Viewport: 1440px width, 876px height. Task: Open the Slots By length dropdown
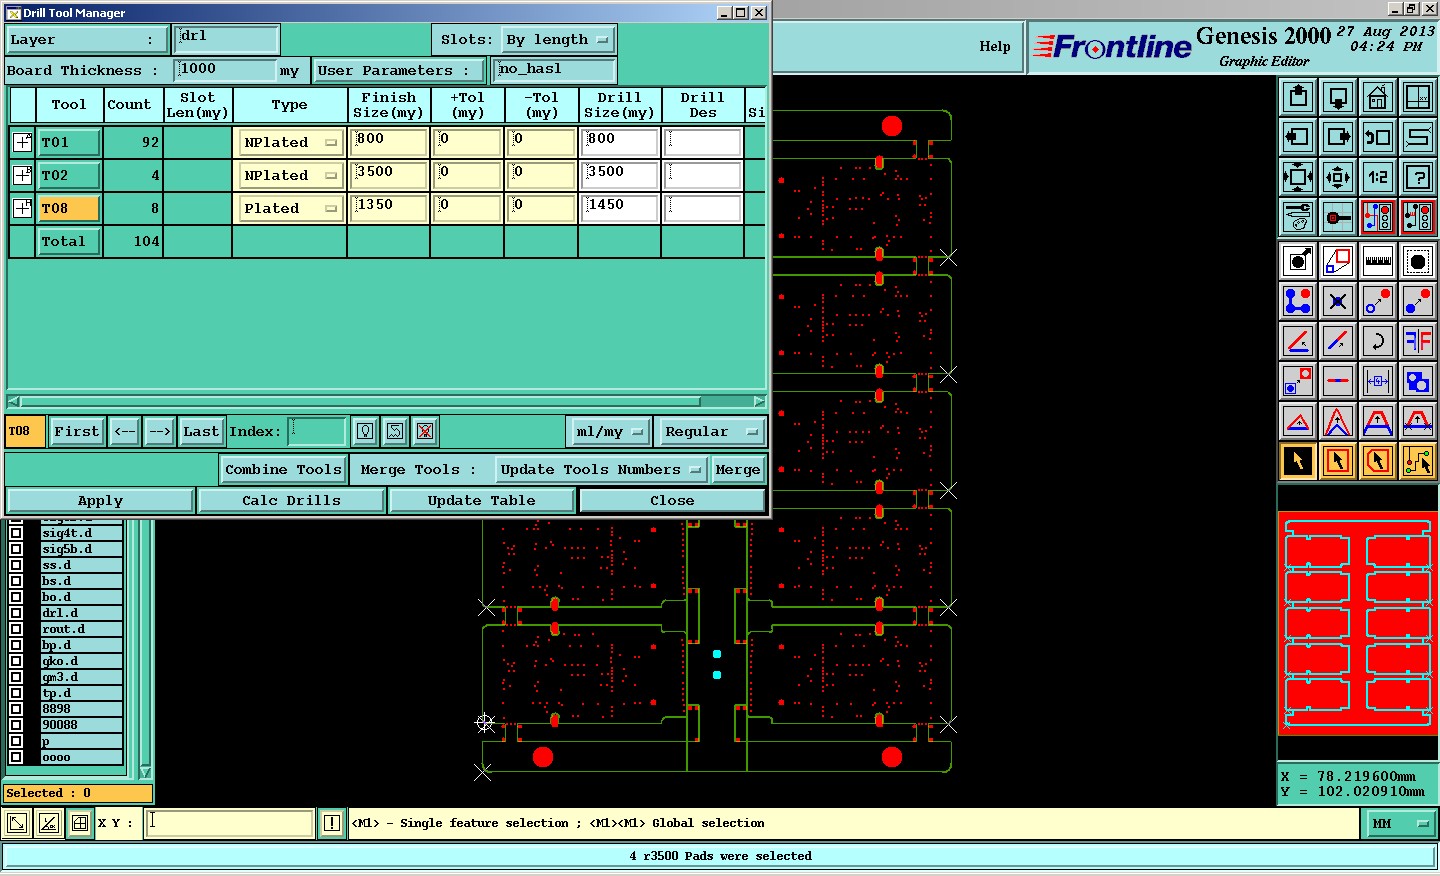(558, 40)
